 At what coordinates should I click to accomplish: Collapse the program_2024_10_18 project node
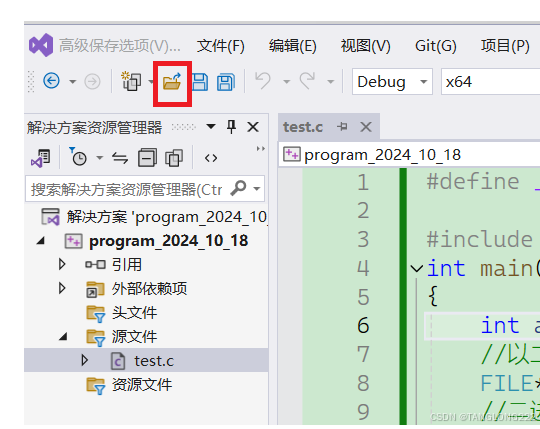click(x=41, y=241)
